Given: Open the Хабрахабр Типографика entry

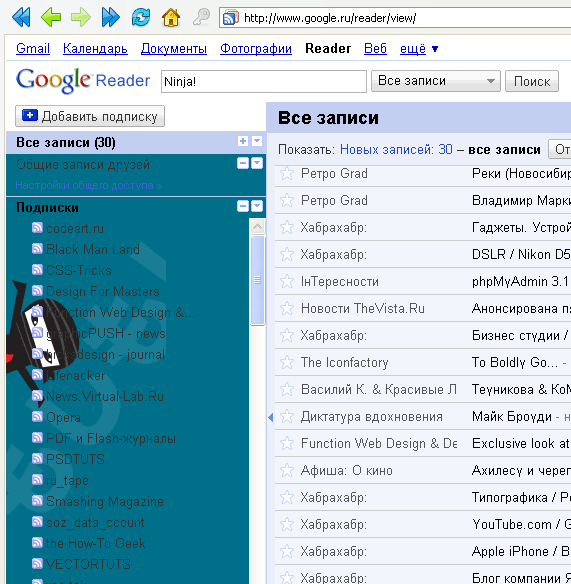Looking at the screenshot, I should point(423,497).
